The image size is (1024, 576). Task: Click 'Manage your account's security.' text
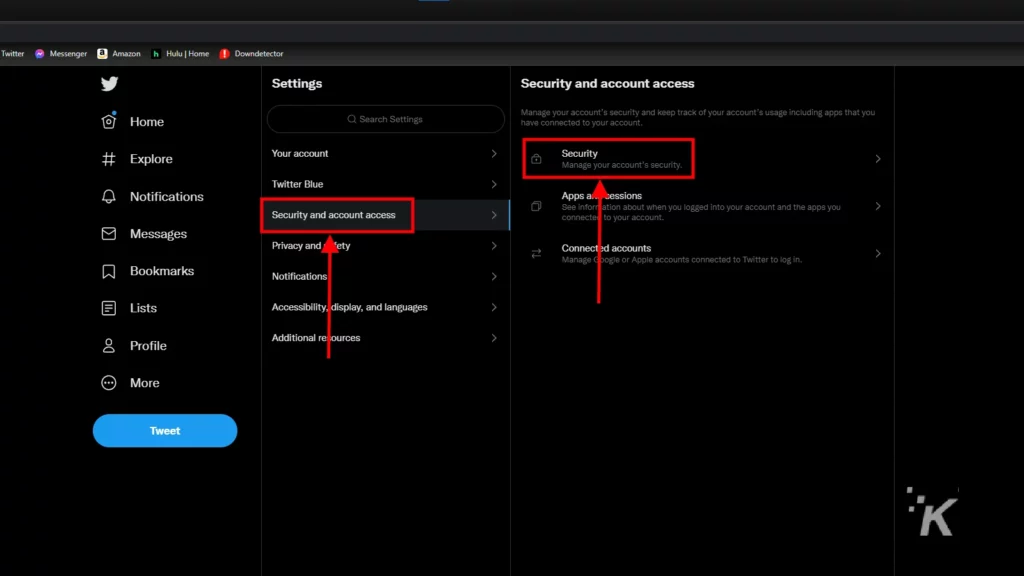click(x=622, y=165)
